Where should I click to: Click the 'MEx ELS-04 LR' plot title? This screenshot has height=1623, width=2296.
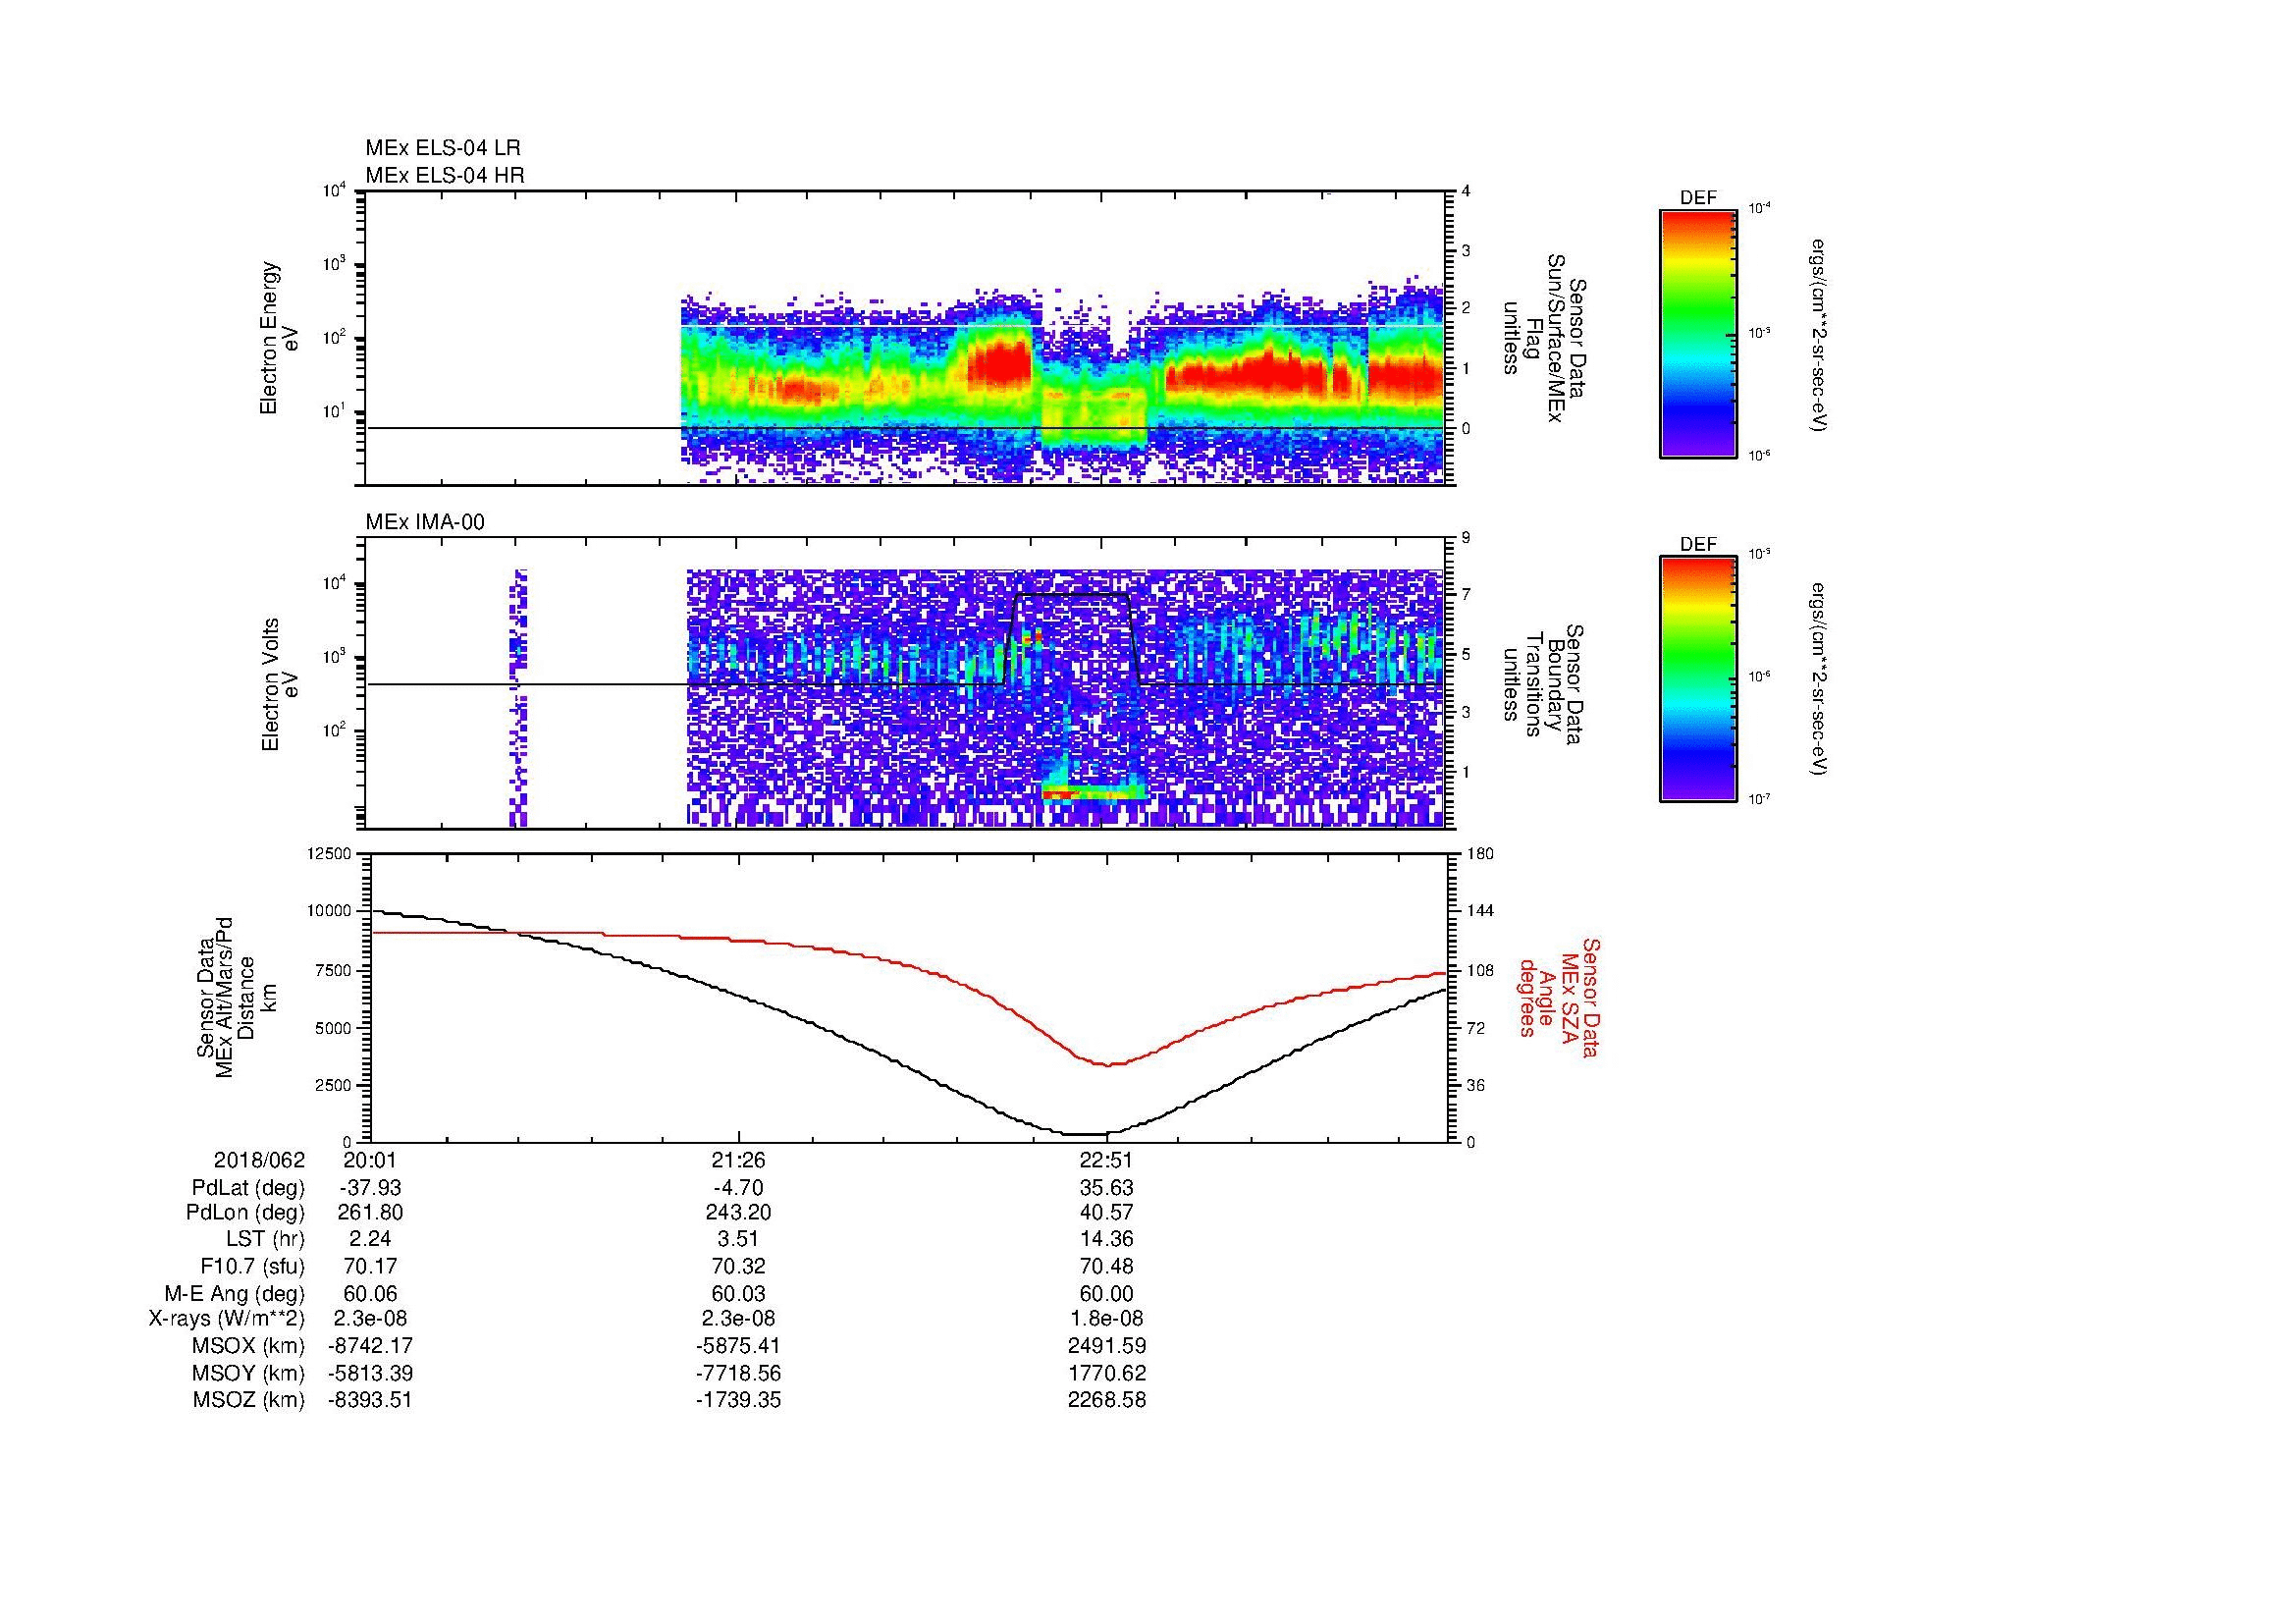click(443, 148)
